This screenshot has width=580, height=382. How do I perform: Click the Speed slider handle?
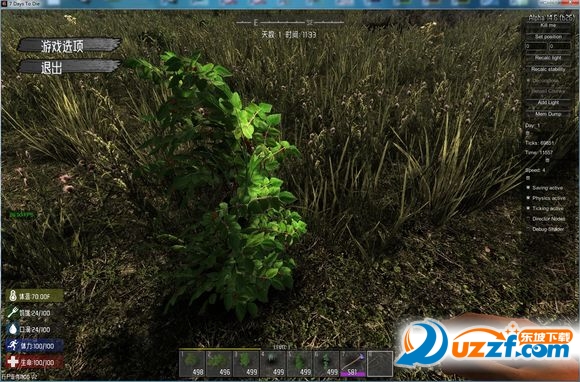click(528, 178)
